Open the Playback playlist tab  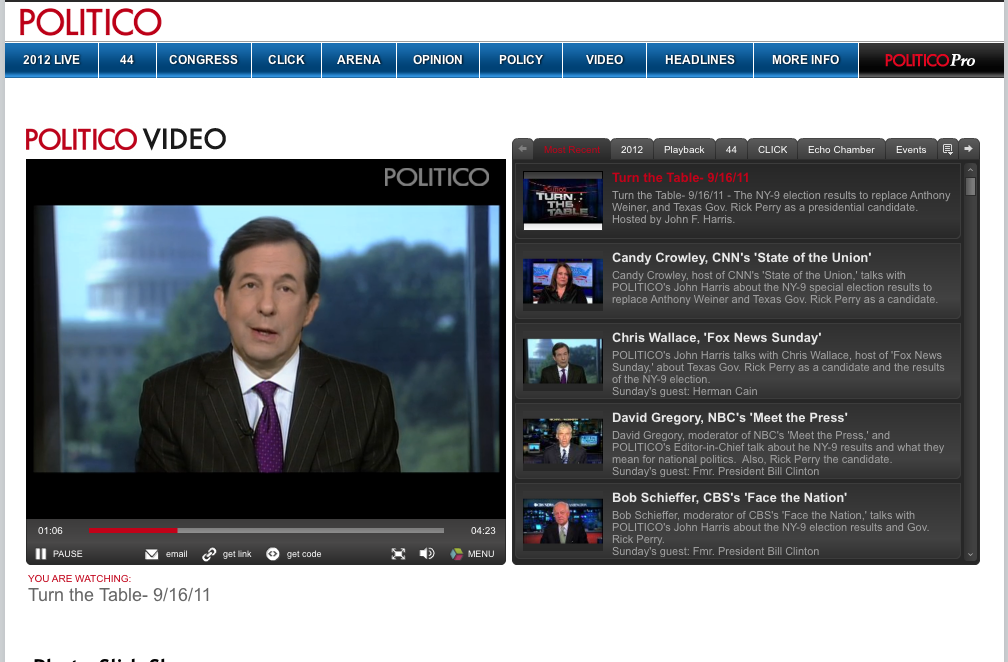click(684, 150)
